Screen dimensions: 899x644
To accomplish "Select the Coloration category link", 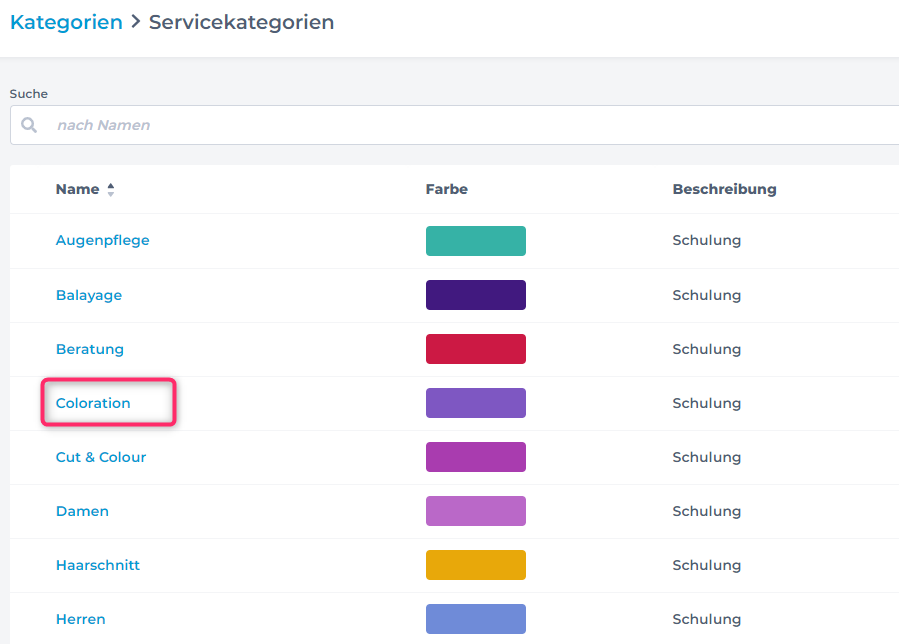I will pos(93,403).
